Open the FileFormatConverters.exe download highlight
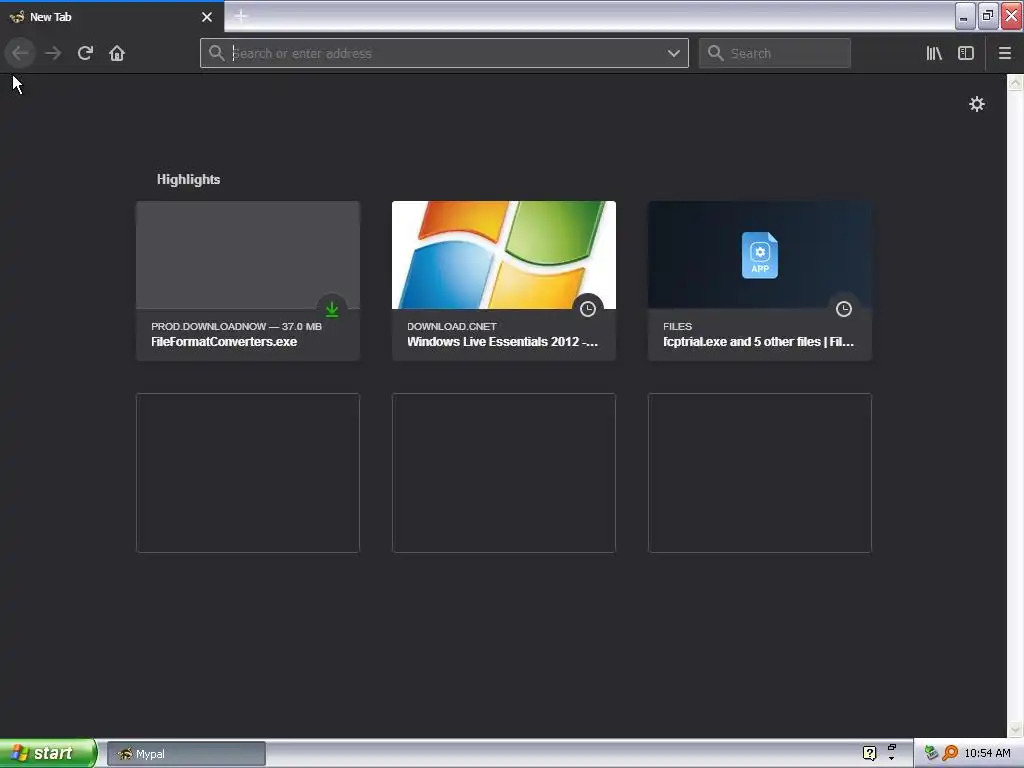Viewport: 1024px width, 768px height. (x=248, y=281)
